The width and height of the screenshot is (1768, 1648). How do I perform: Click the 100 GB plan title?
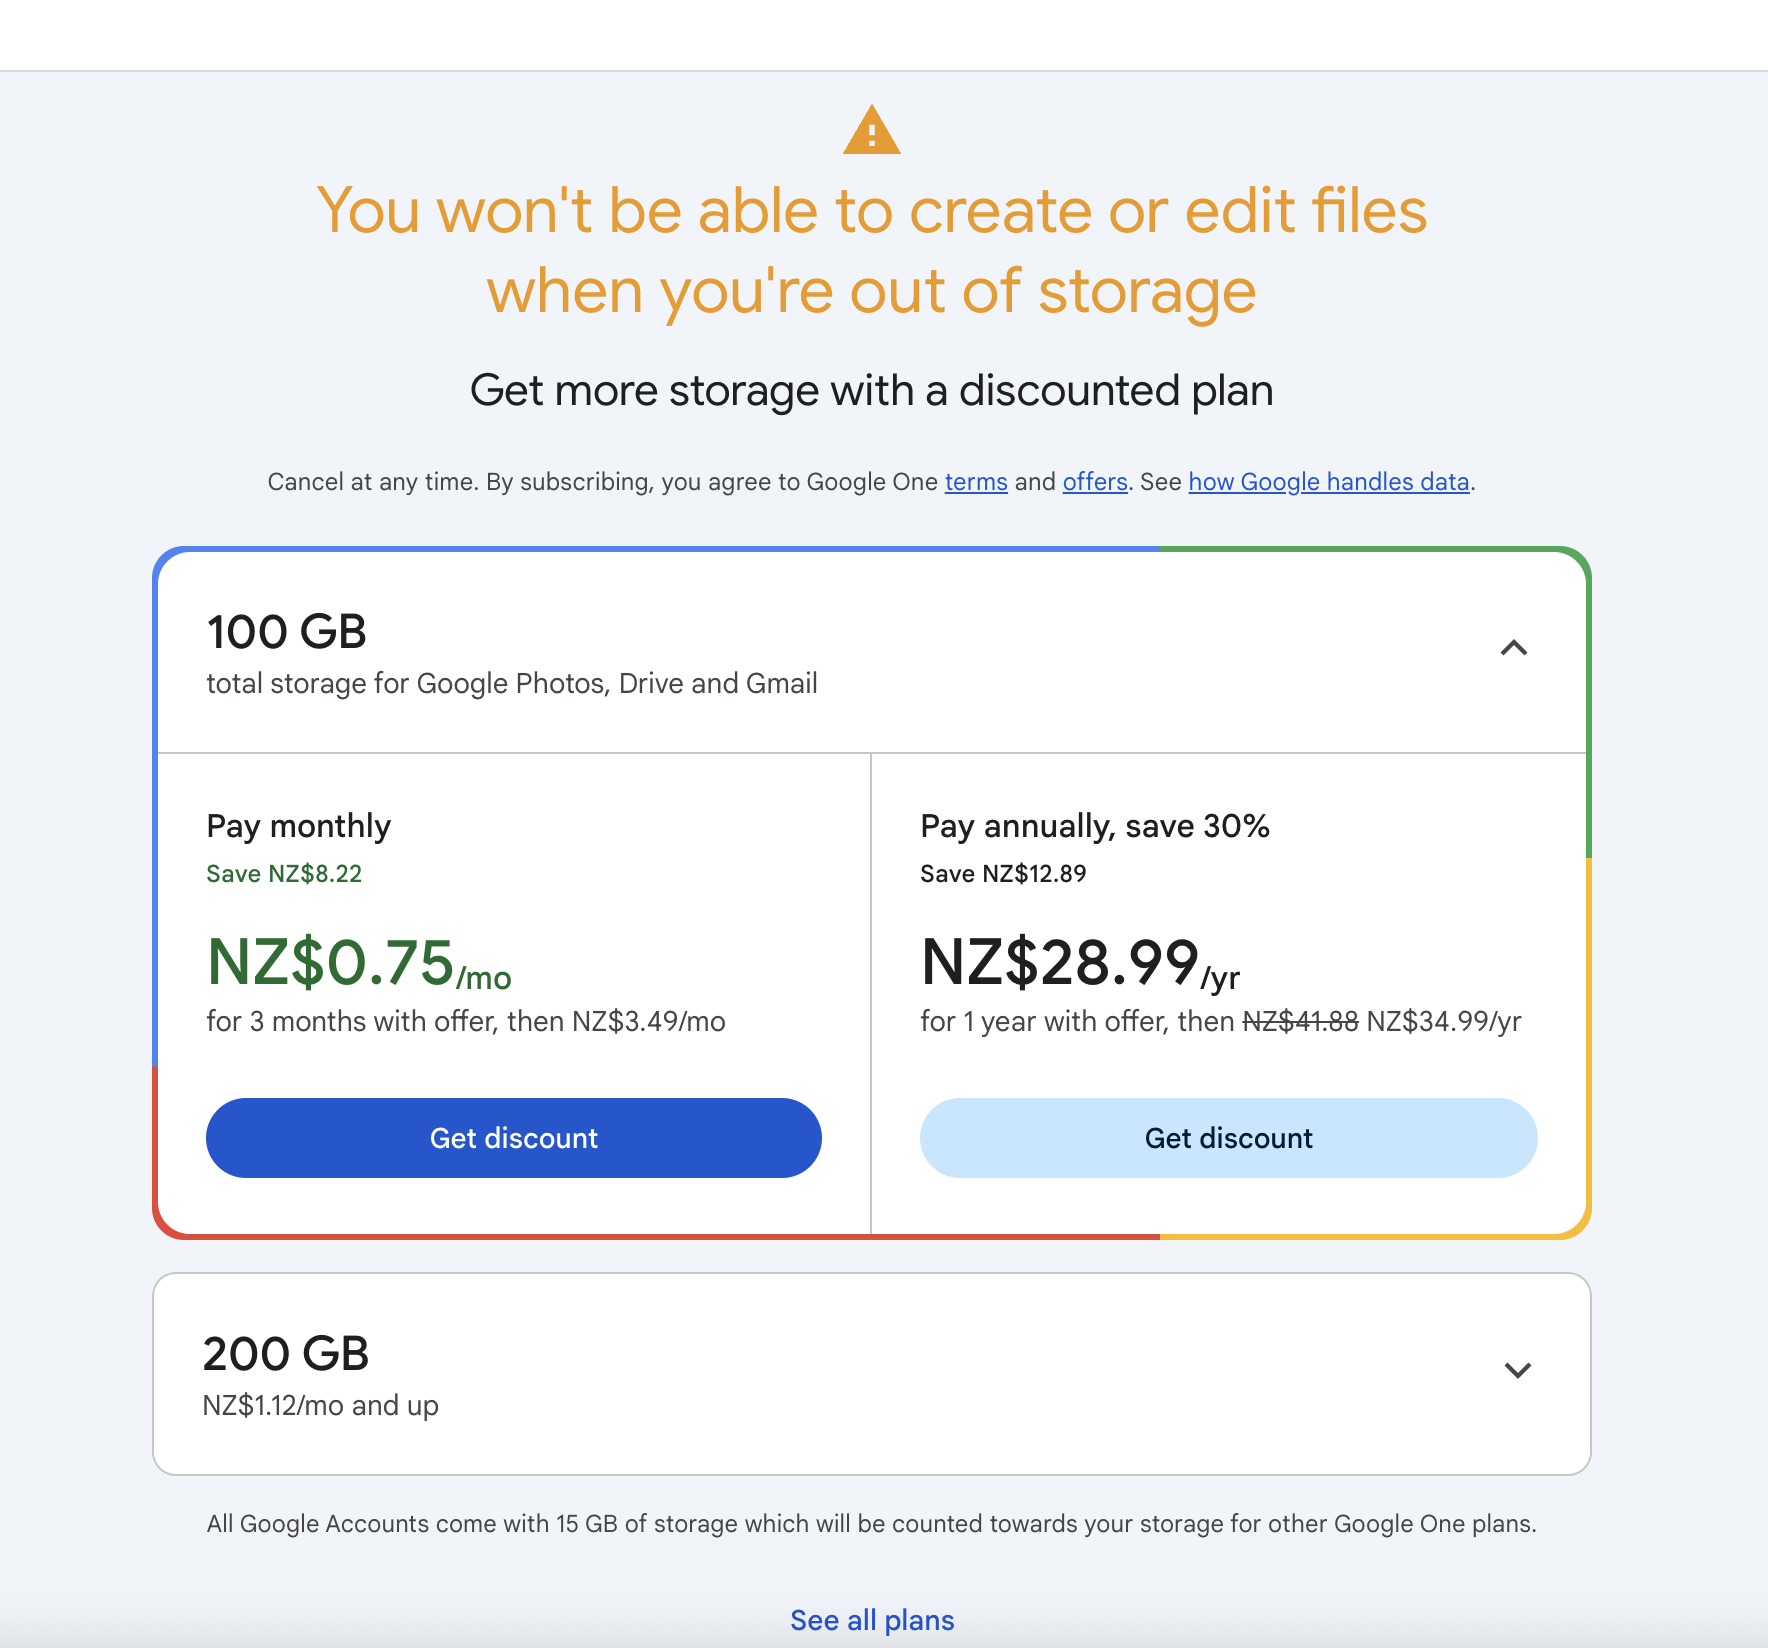click(x=287, y=632)
